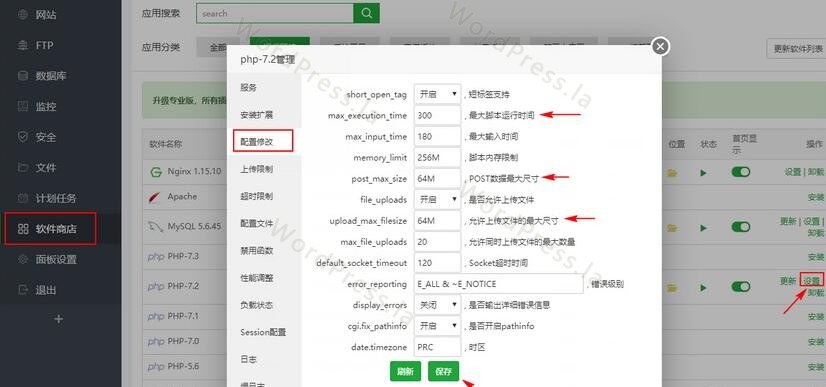Toggle the PHP-7.2 首页显示 switch
Viewport: 826px width, 387px height.
point(741,287)
